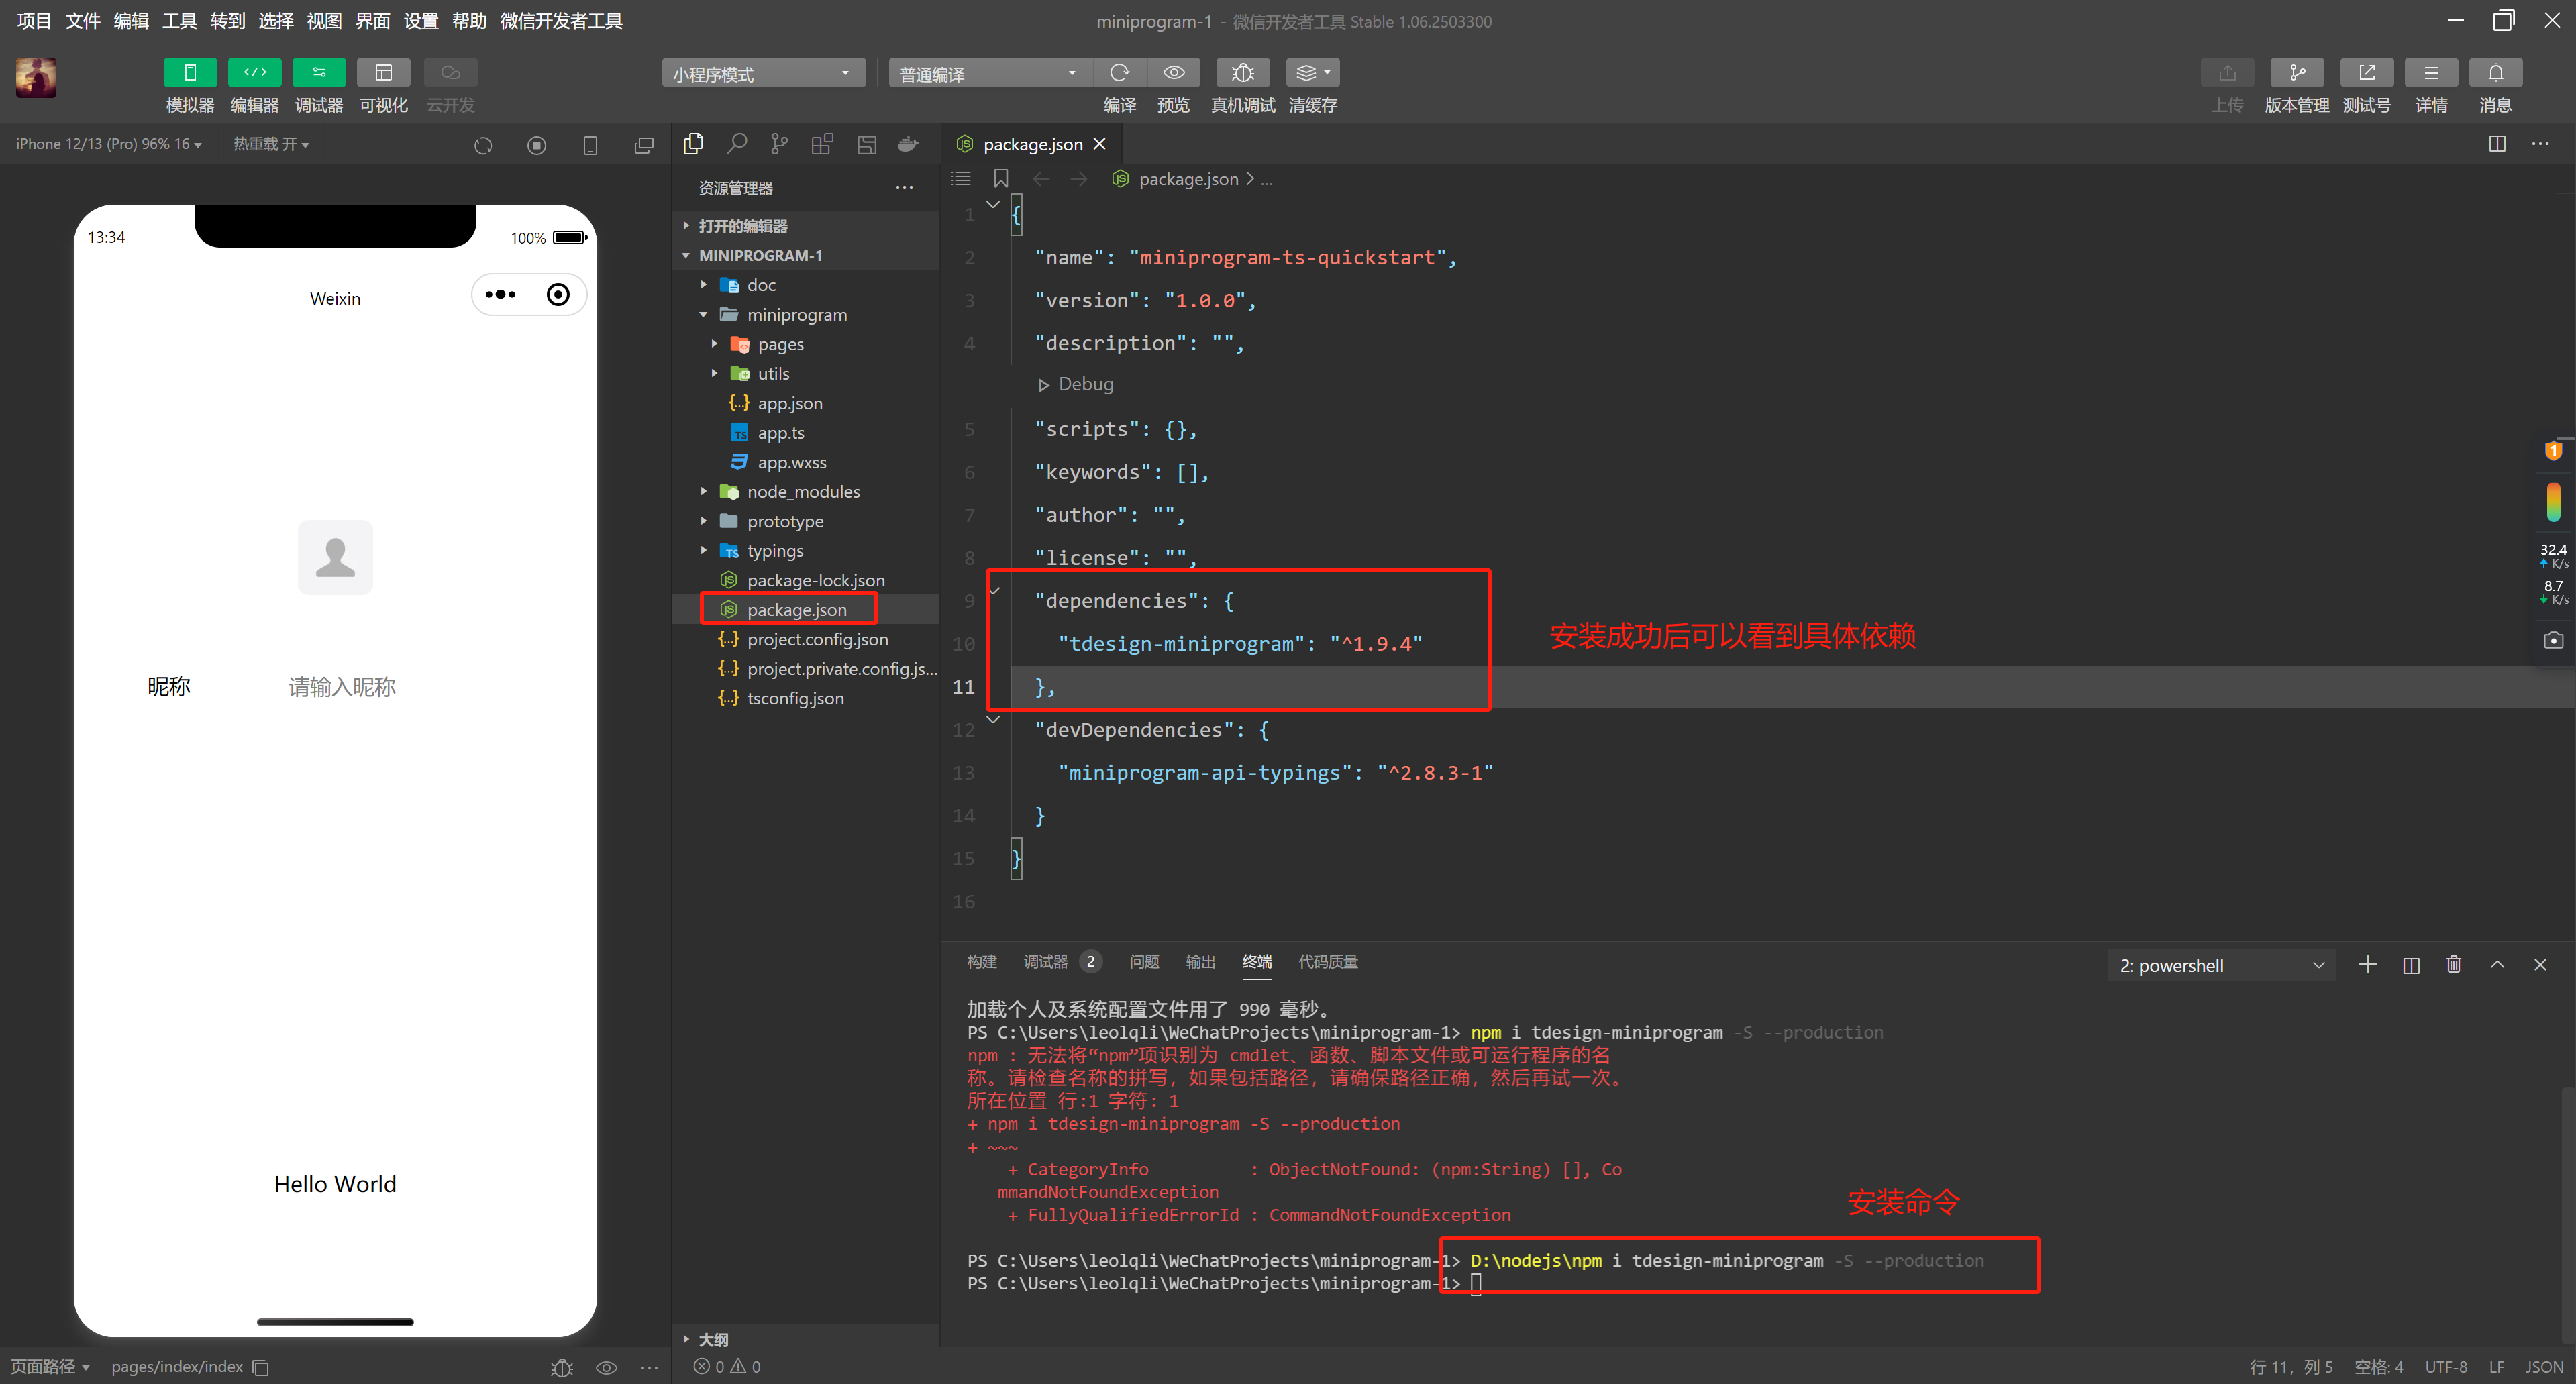
Task: Click the split editor icon
Action: coord(2496,144)
